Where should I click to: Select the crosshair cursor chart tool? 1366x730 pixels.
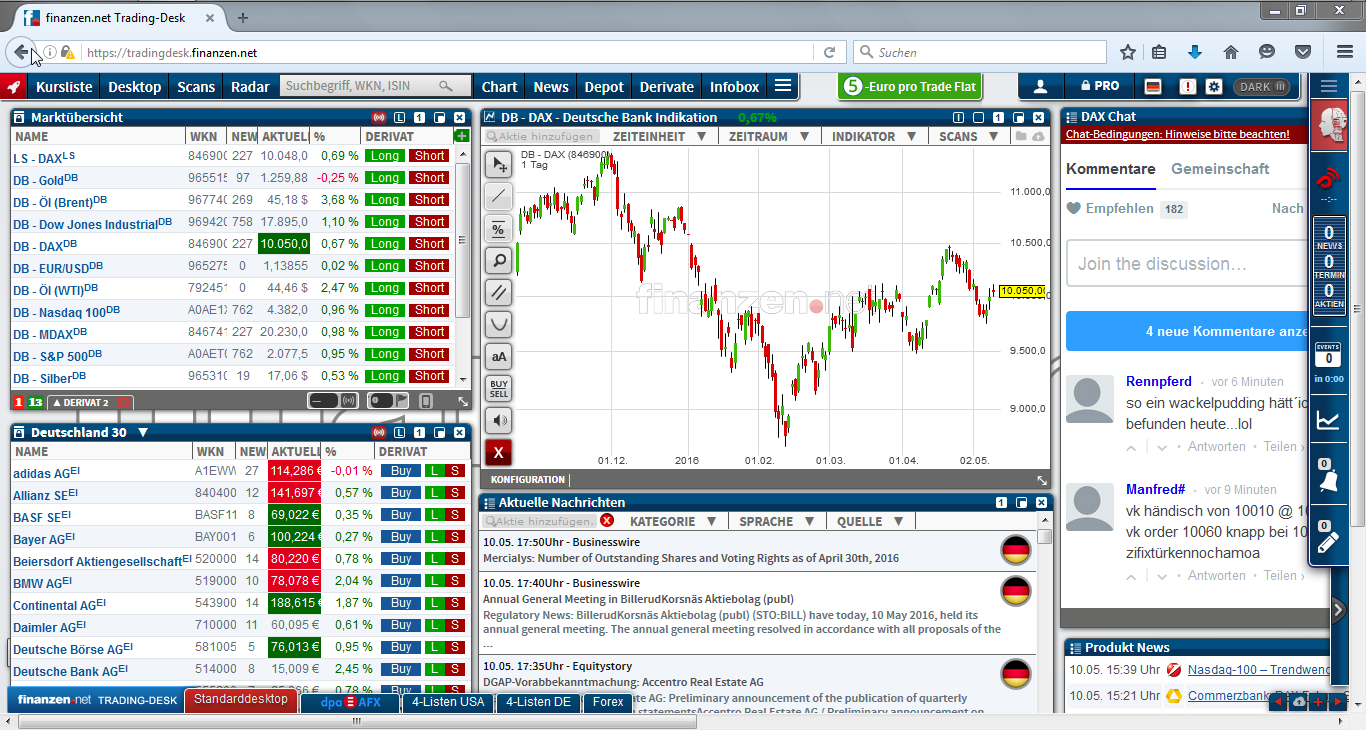(x=498, y=165)
